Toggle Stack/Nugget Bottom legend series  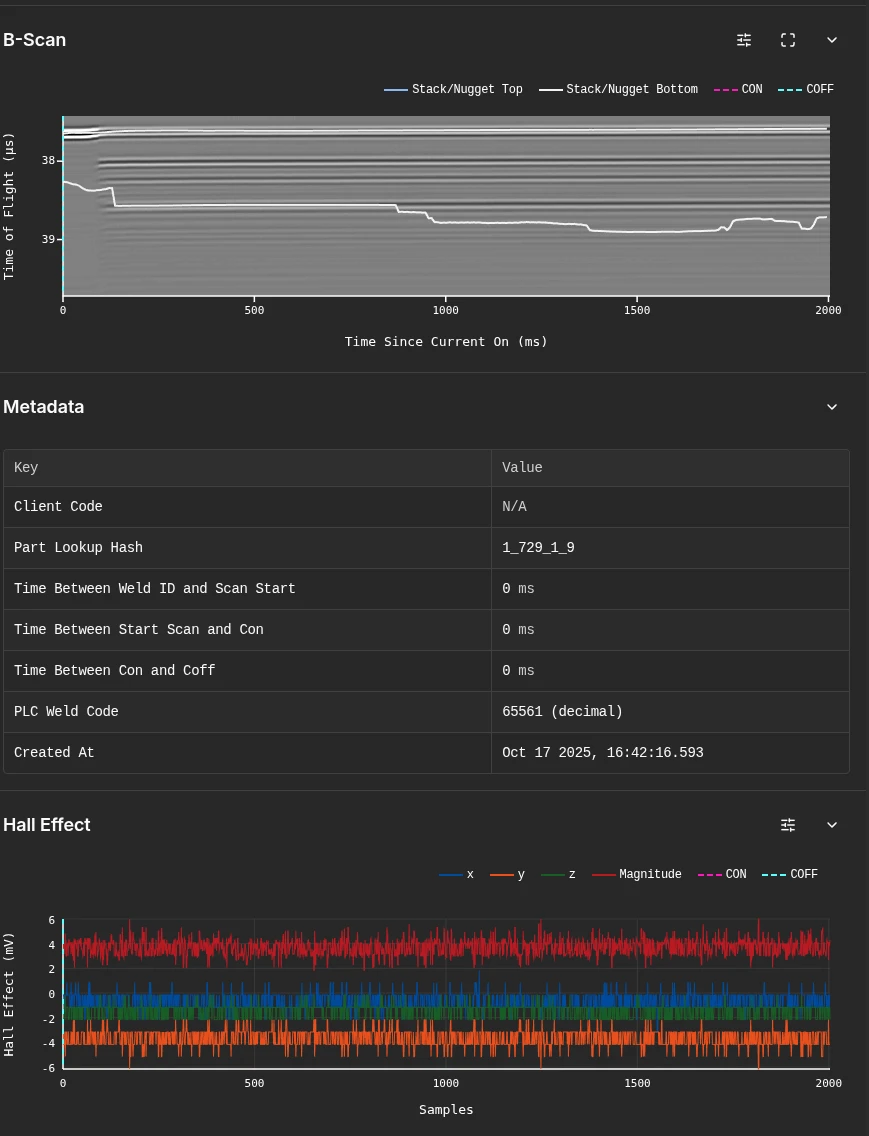pyautogui.click(x=619, y=90)
